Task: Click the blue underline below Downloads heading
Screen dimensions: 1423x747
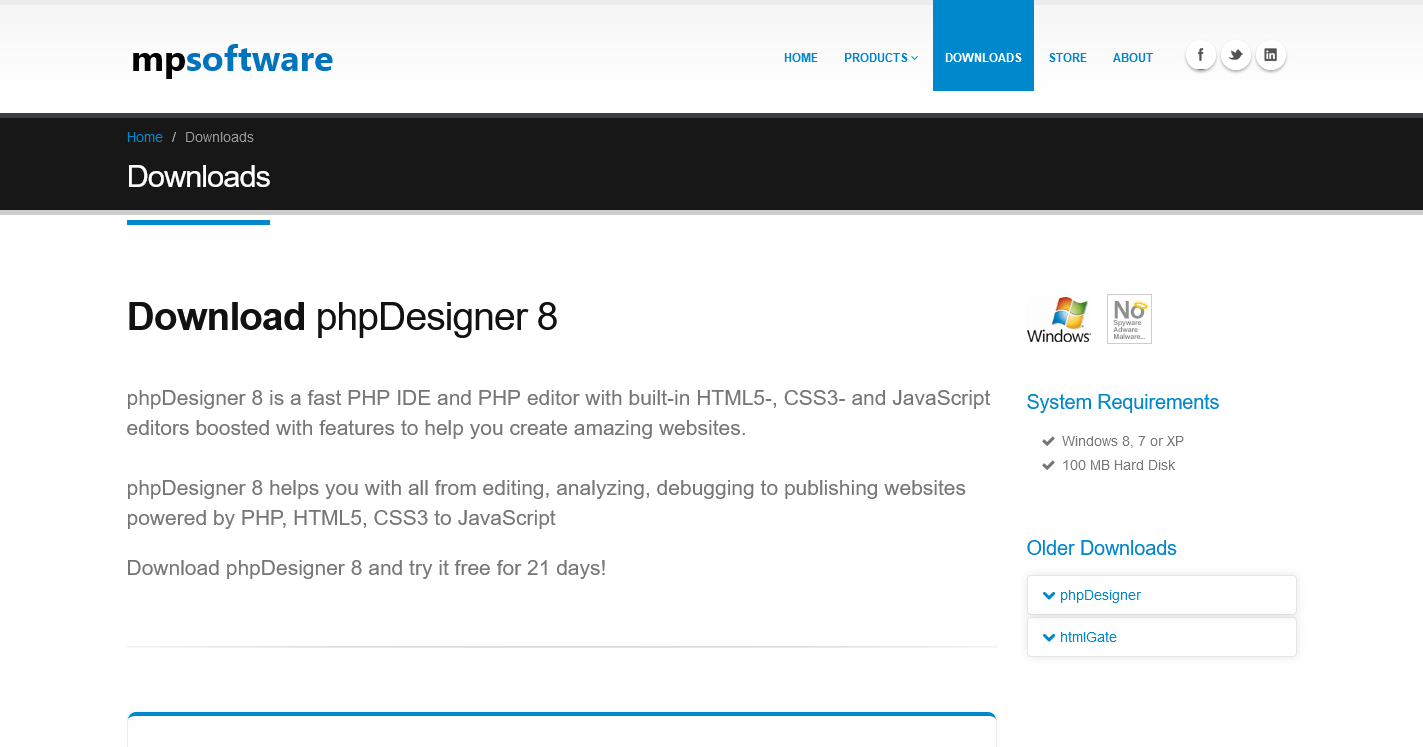Action: pyautogui.click(x=198, y=221)
